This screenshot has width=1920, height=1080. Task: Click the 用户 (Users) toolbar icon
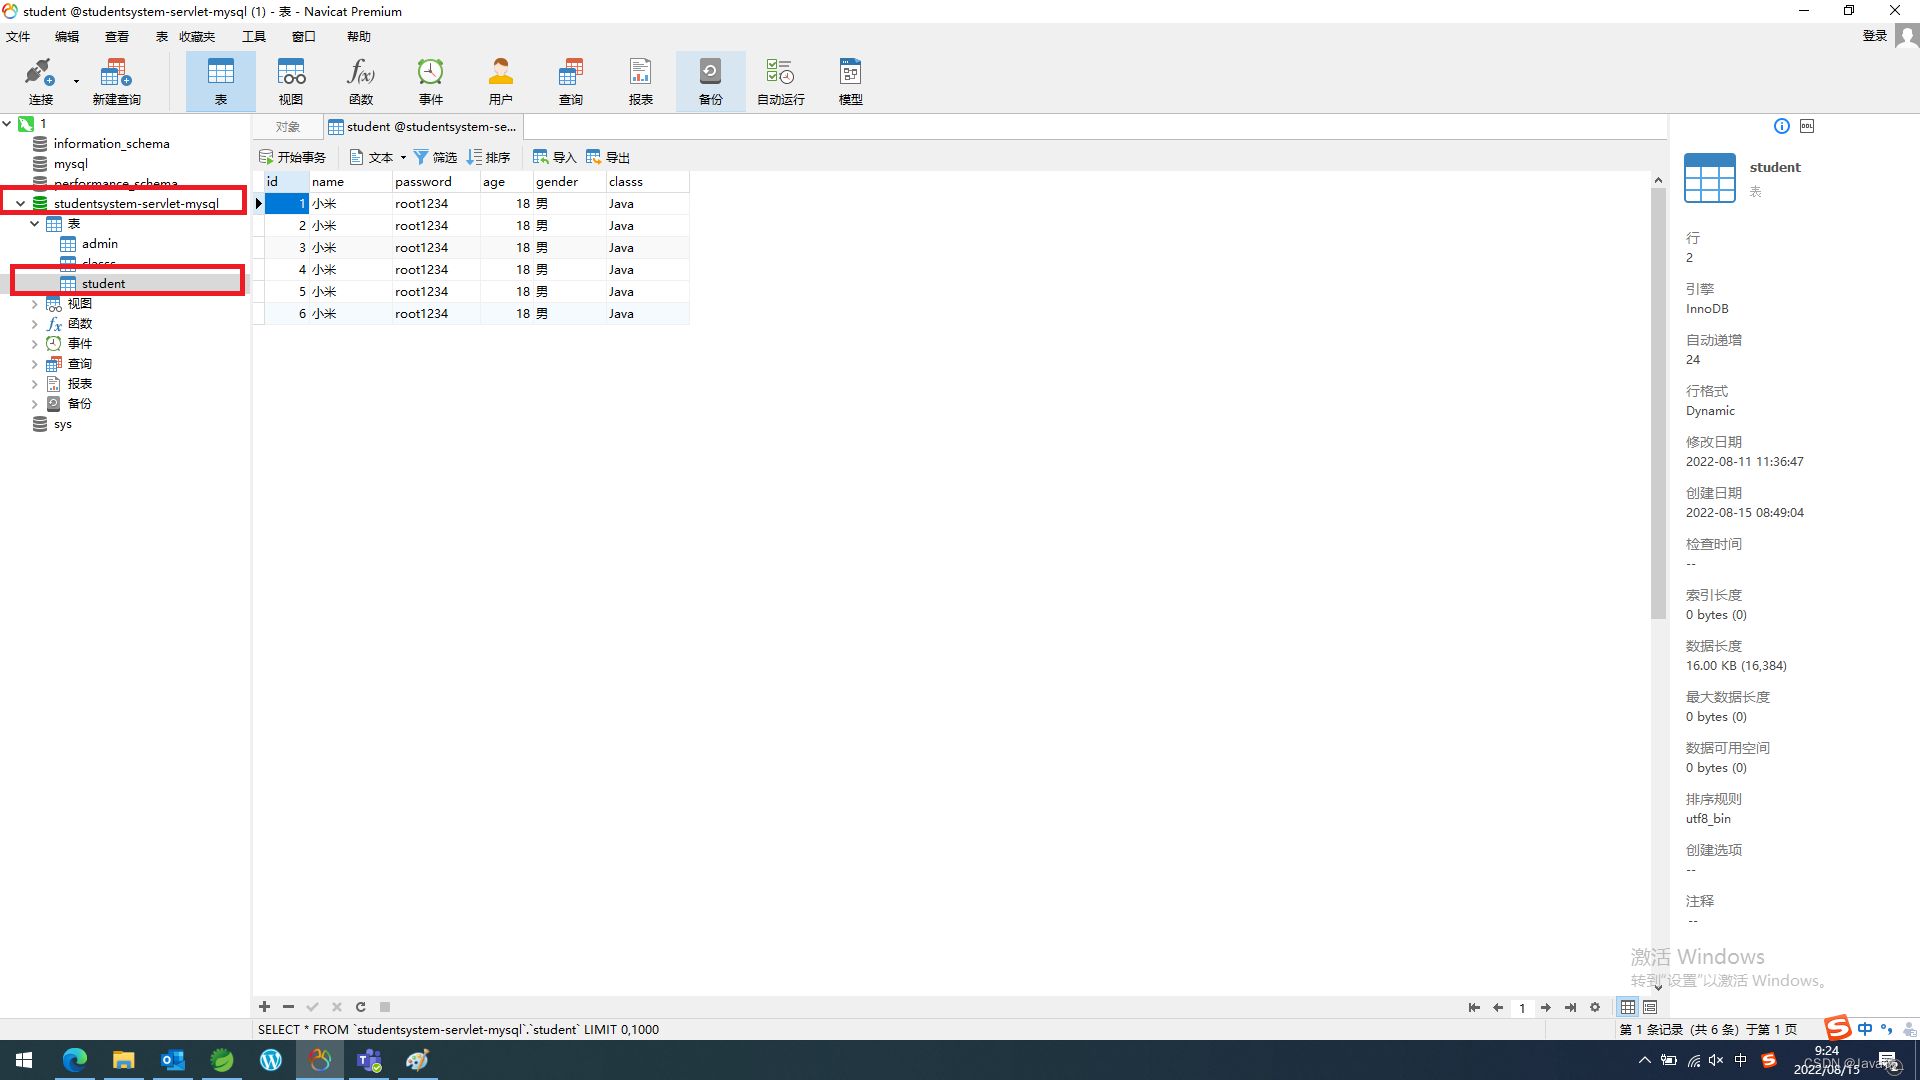(x=500, y=80)
